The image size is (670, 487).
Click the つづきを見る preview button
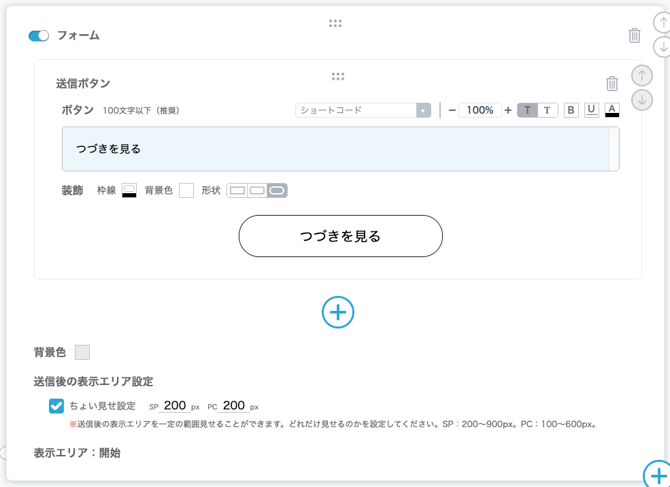[x=341, y=236]
